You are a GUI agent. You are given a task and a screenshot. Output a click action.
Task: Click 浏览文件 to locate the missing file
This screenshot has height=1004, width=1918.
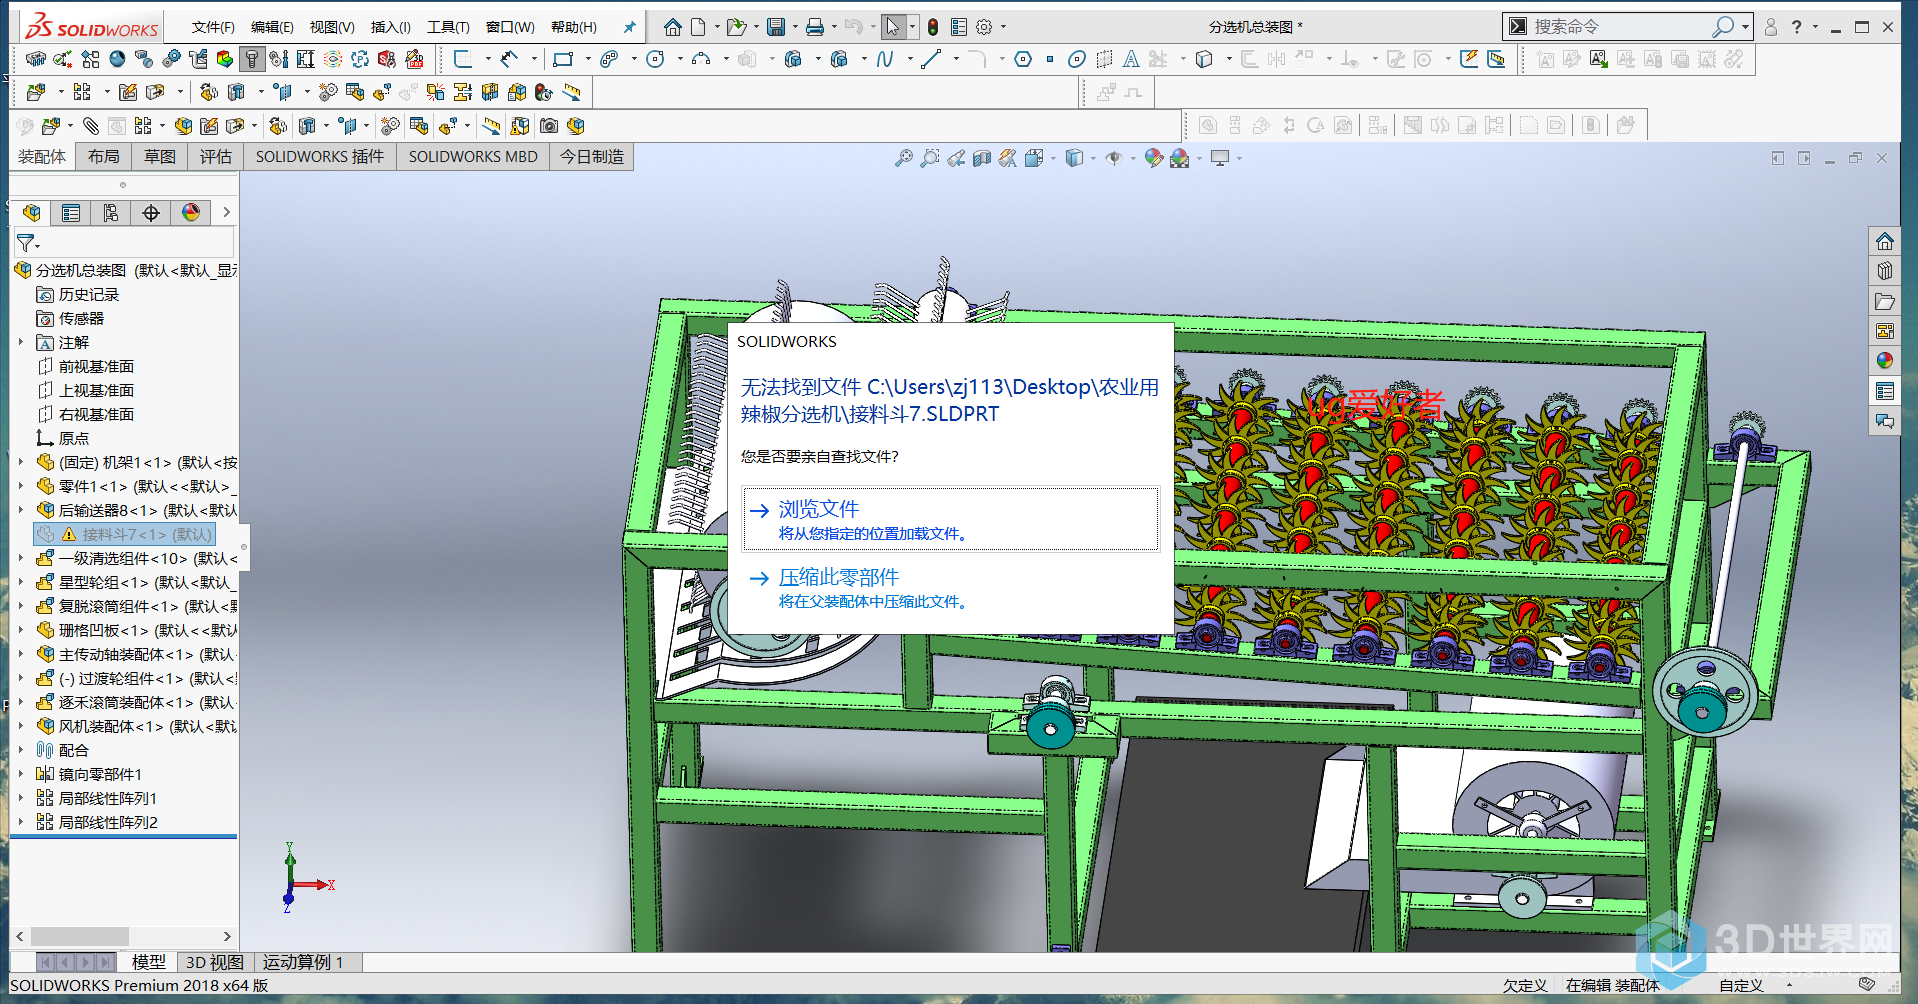coord(950,519)
